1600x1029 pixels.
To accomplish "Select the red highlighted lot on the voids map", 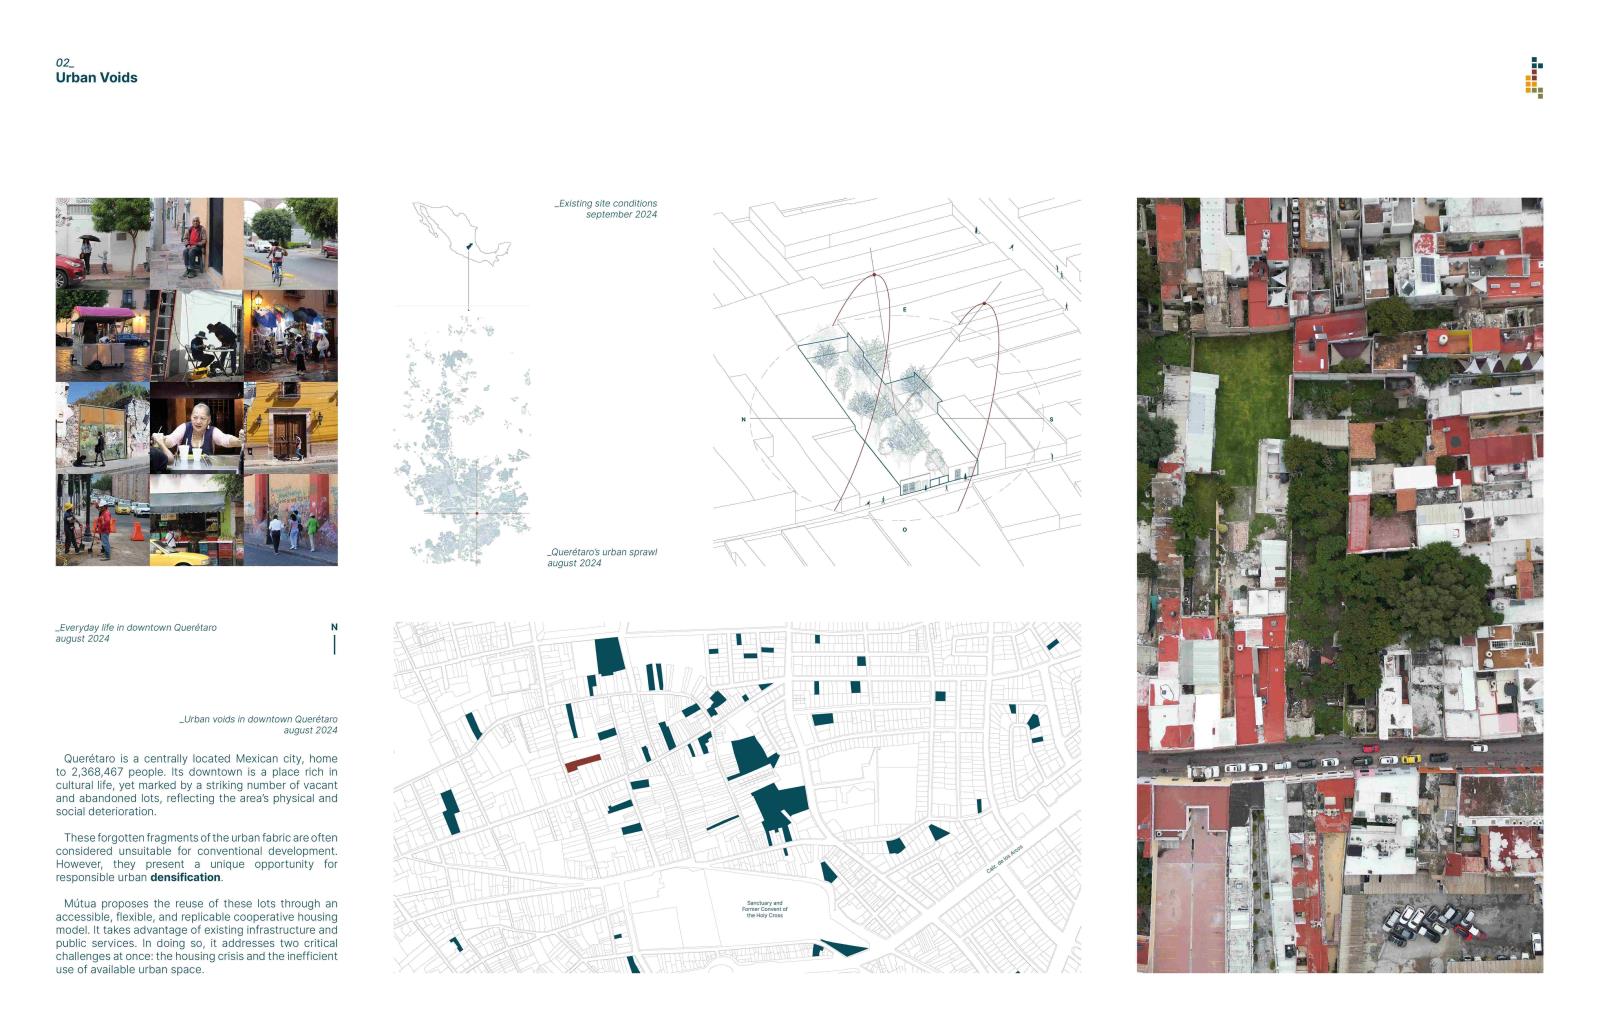I will coord(583,763).
